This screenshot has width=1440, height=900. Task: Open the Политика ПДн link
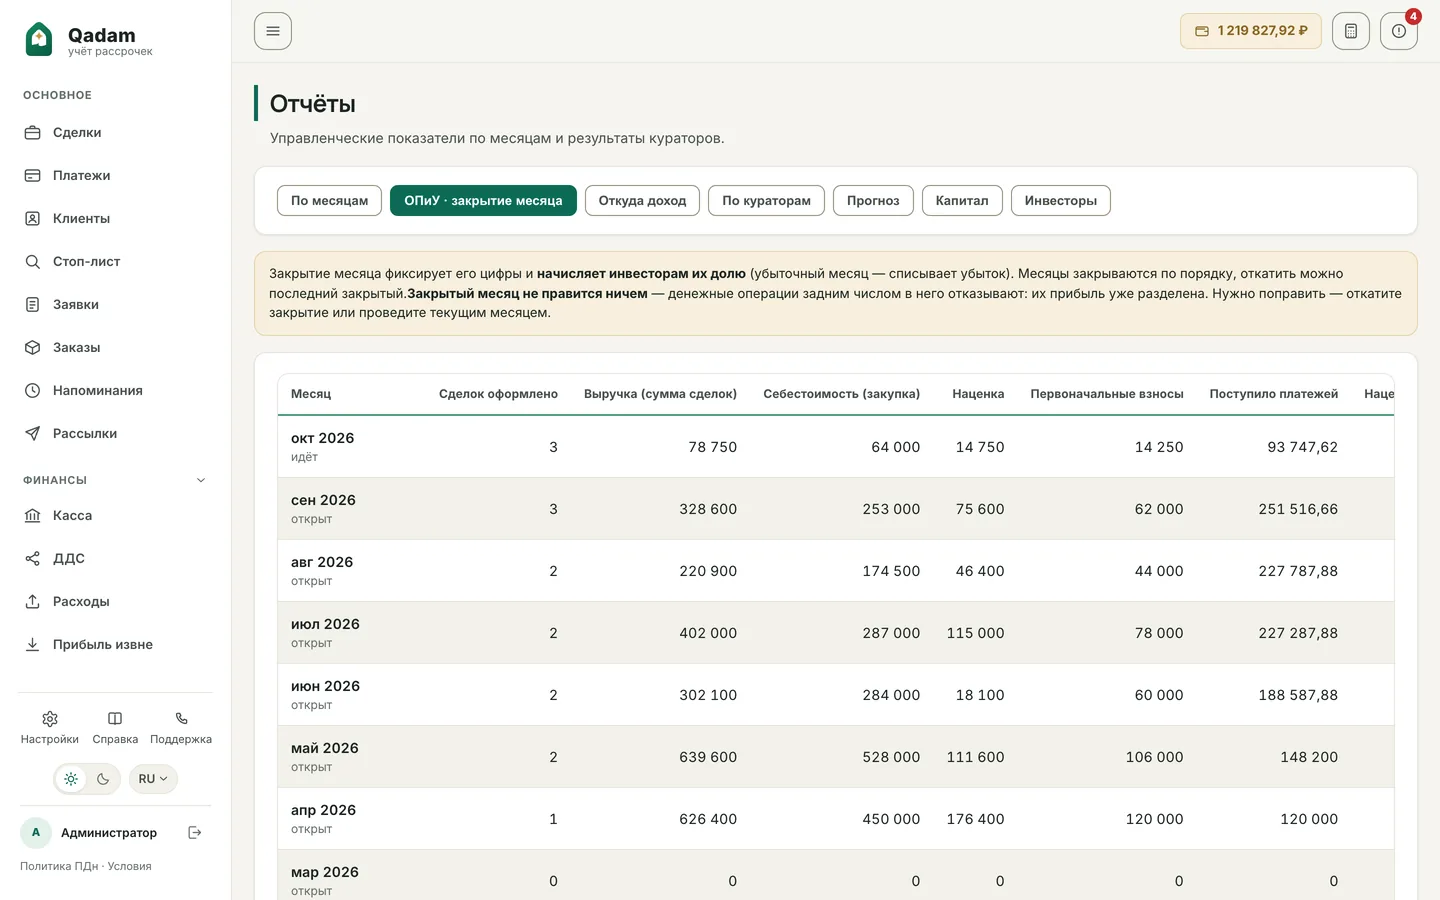(59, 866)
